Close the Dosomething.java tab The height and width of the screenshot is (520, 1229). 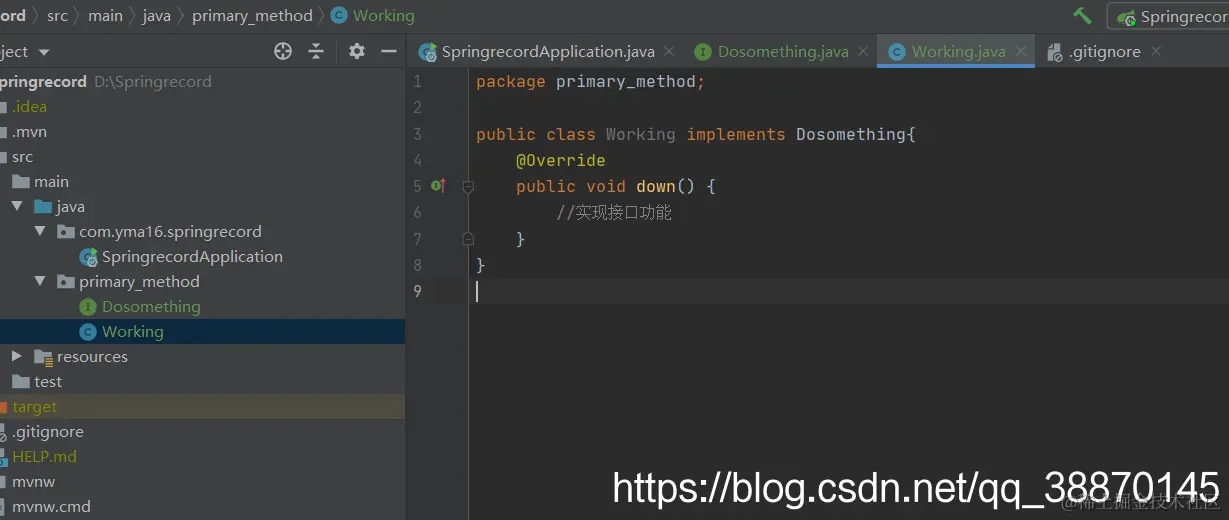pyautogui.click(x=863, y=51)
